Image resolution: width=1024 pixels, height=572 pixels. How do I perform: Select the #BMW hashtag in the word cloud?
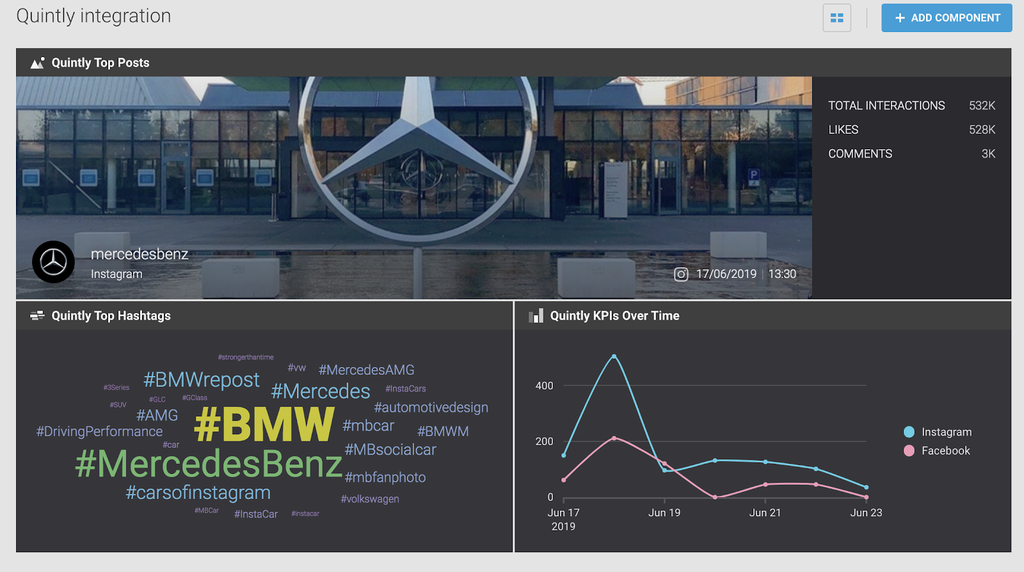(264, 425)
